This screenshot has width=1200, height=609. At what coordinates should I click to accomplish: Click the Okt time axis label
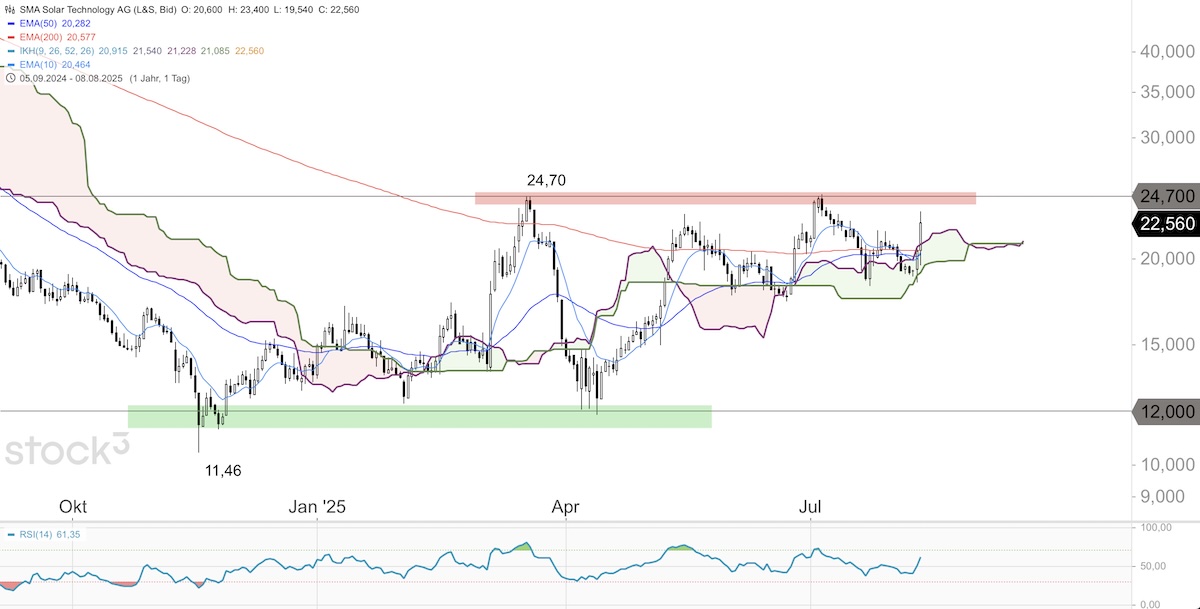74,507
